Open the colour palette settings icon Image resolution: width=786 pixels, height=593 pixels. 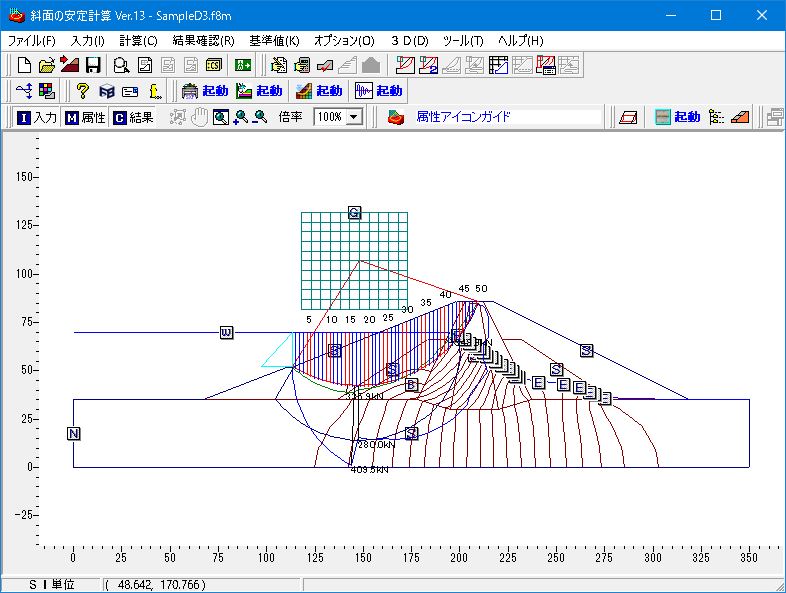(x=47, y=91)
